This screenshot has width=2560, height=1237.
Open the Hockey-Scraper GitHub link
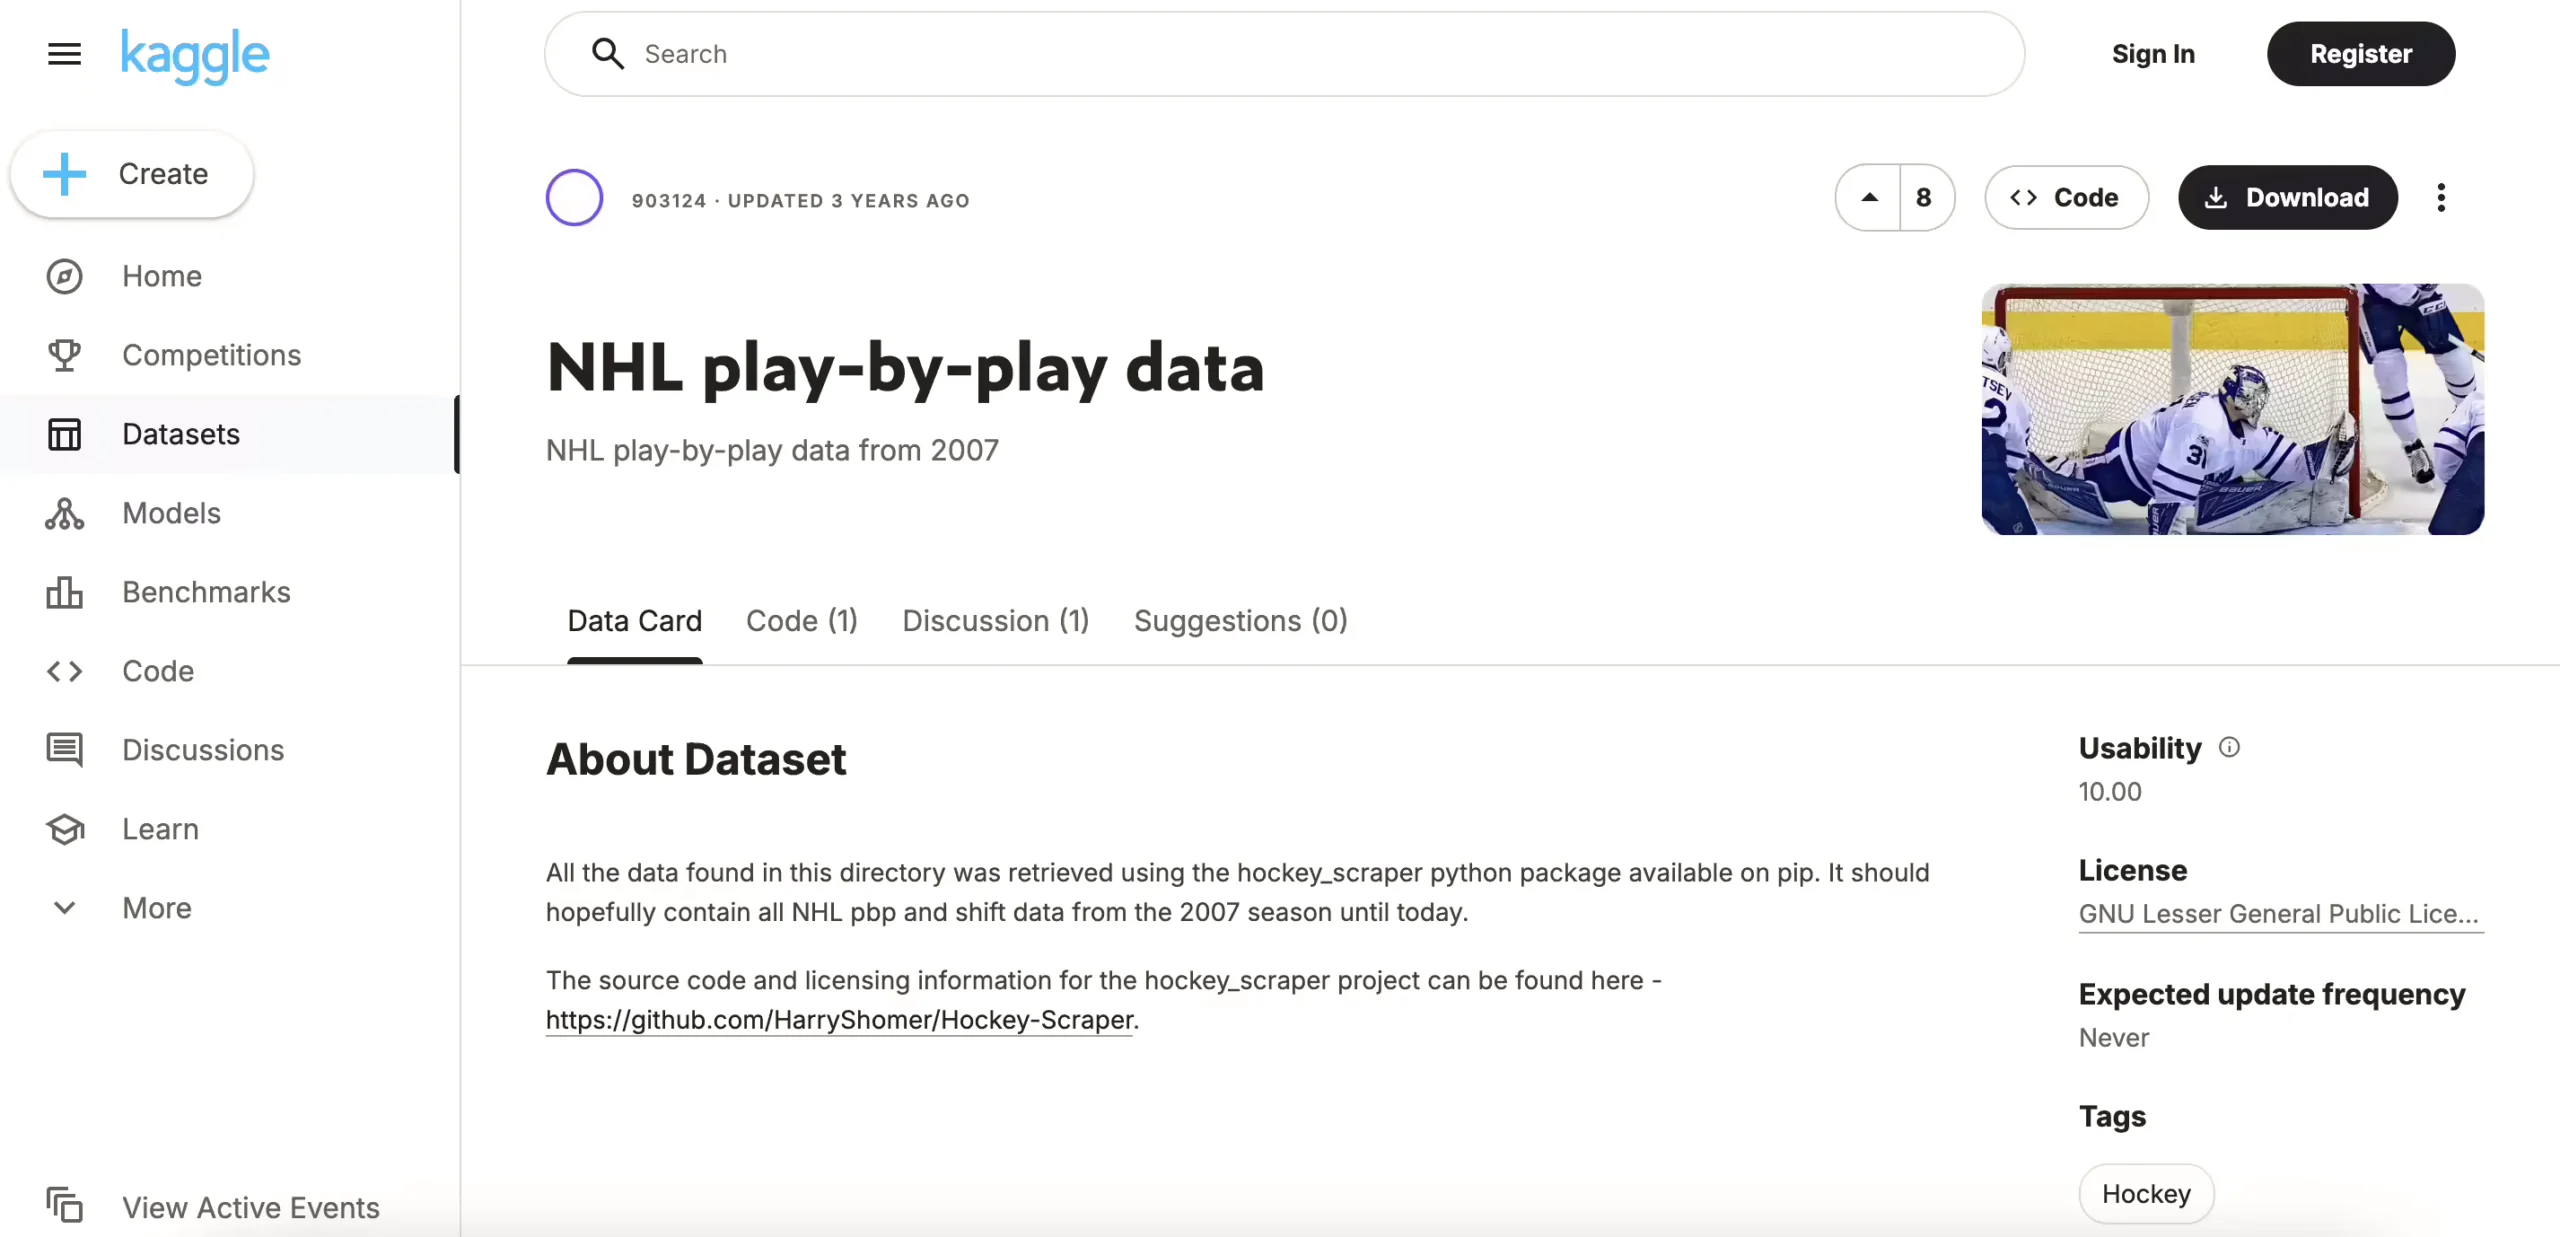(x=839, y=1020)
